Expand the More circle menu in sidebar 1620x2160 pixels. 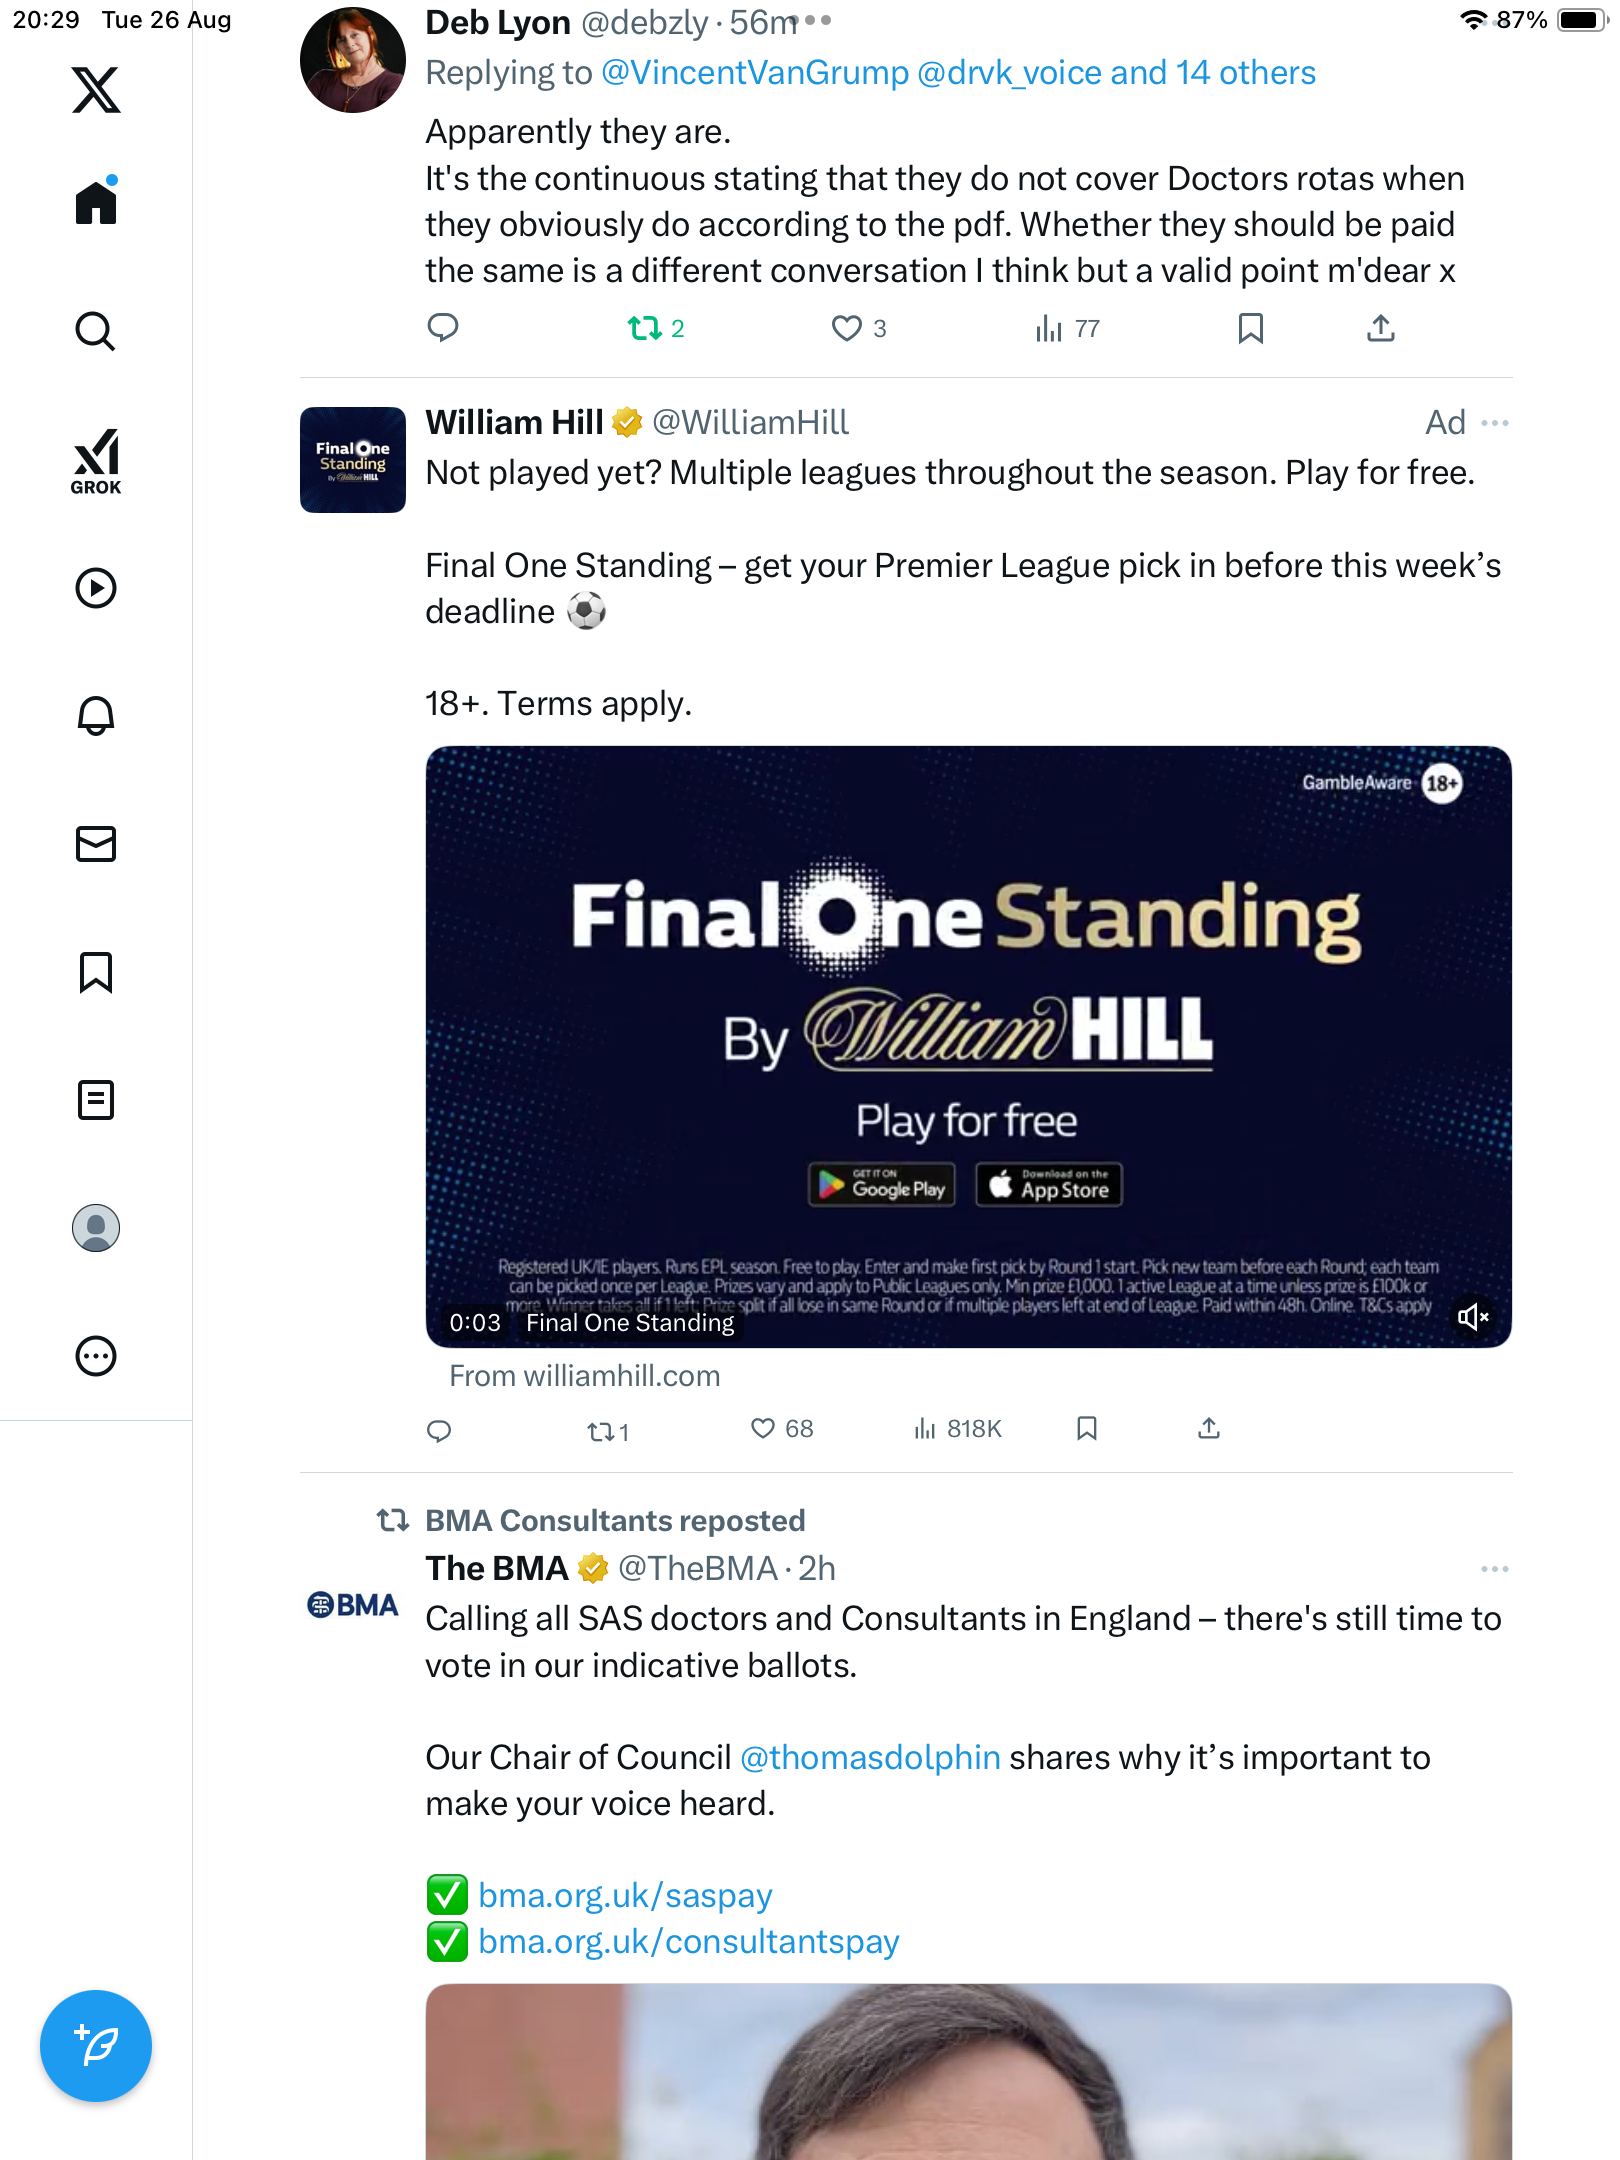[96, 1356]
